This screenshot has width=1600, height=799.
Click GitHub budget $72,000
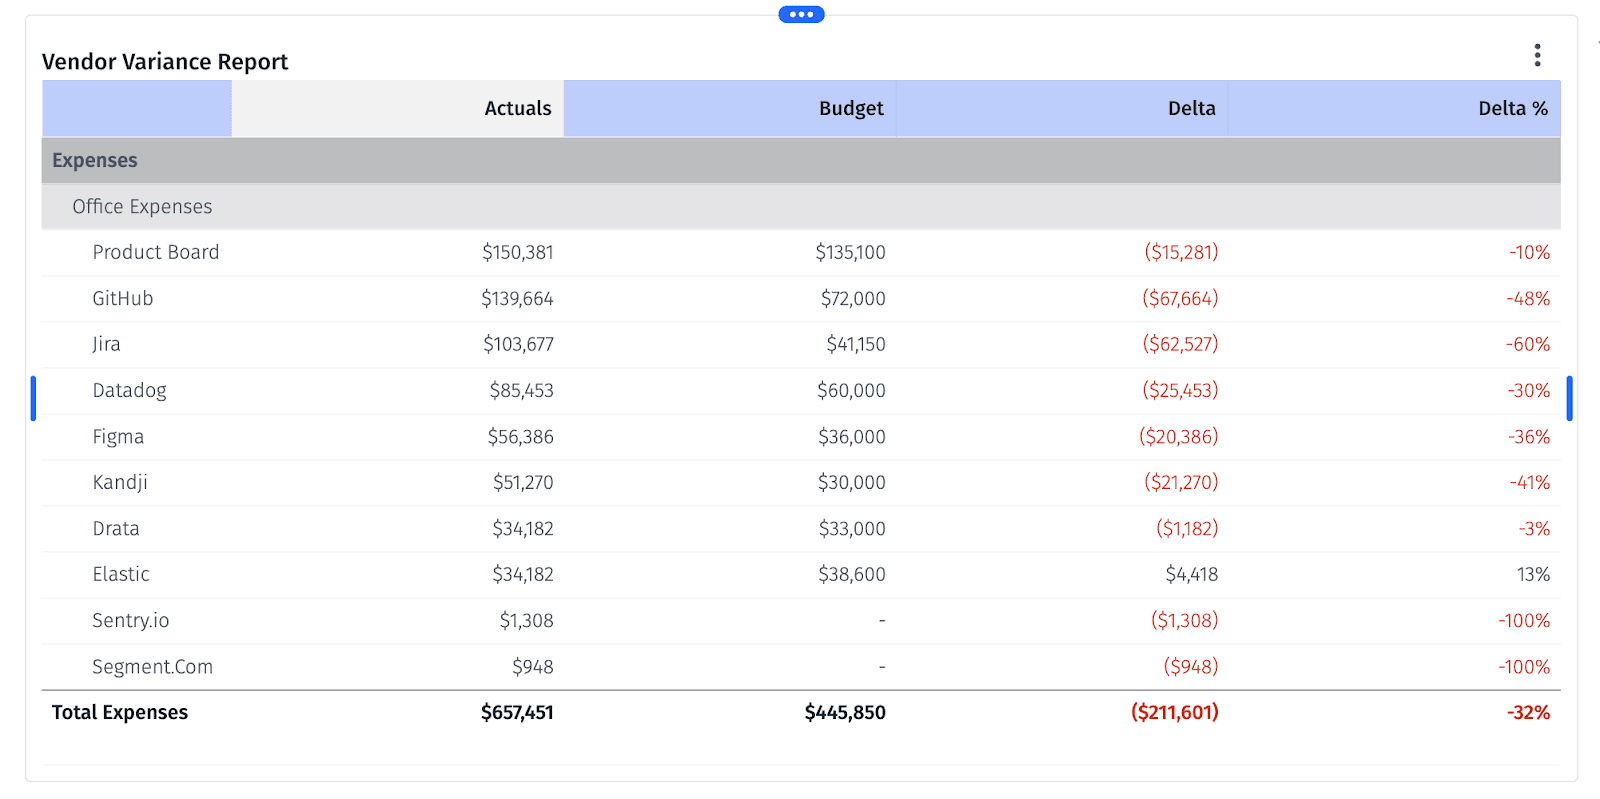pos(853,298)
